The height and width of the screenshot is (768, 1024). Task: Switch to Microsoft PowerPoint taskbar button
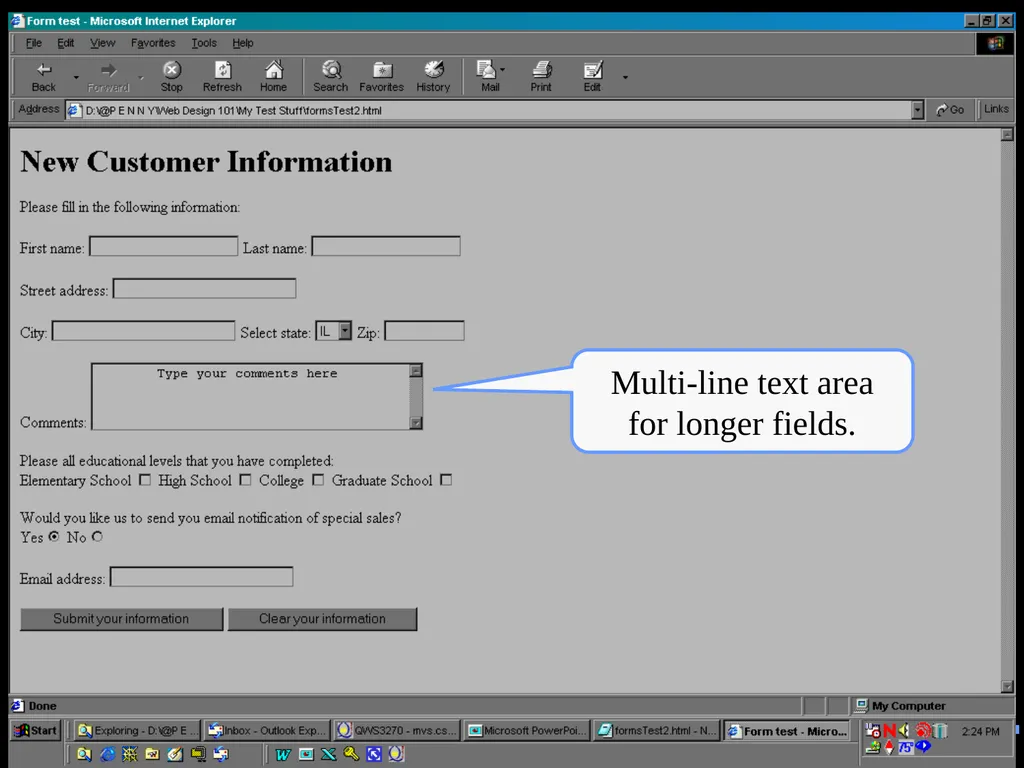click(527, 731)
